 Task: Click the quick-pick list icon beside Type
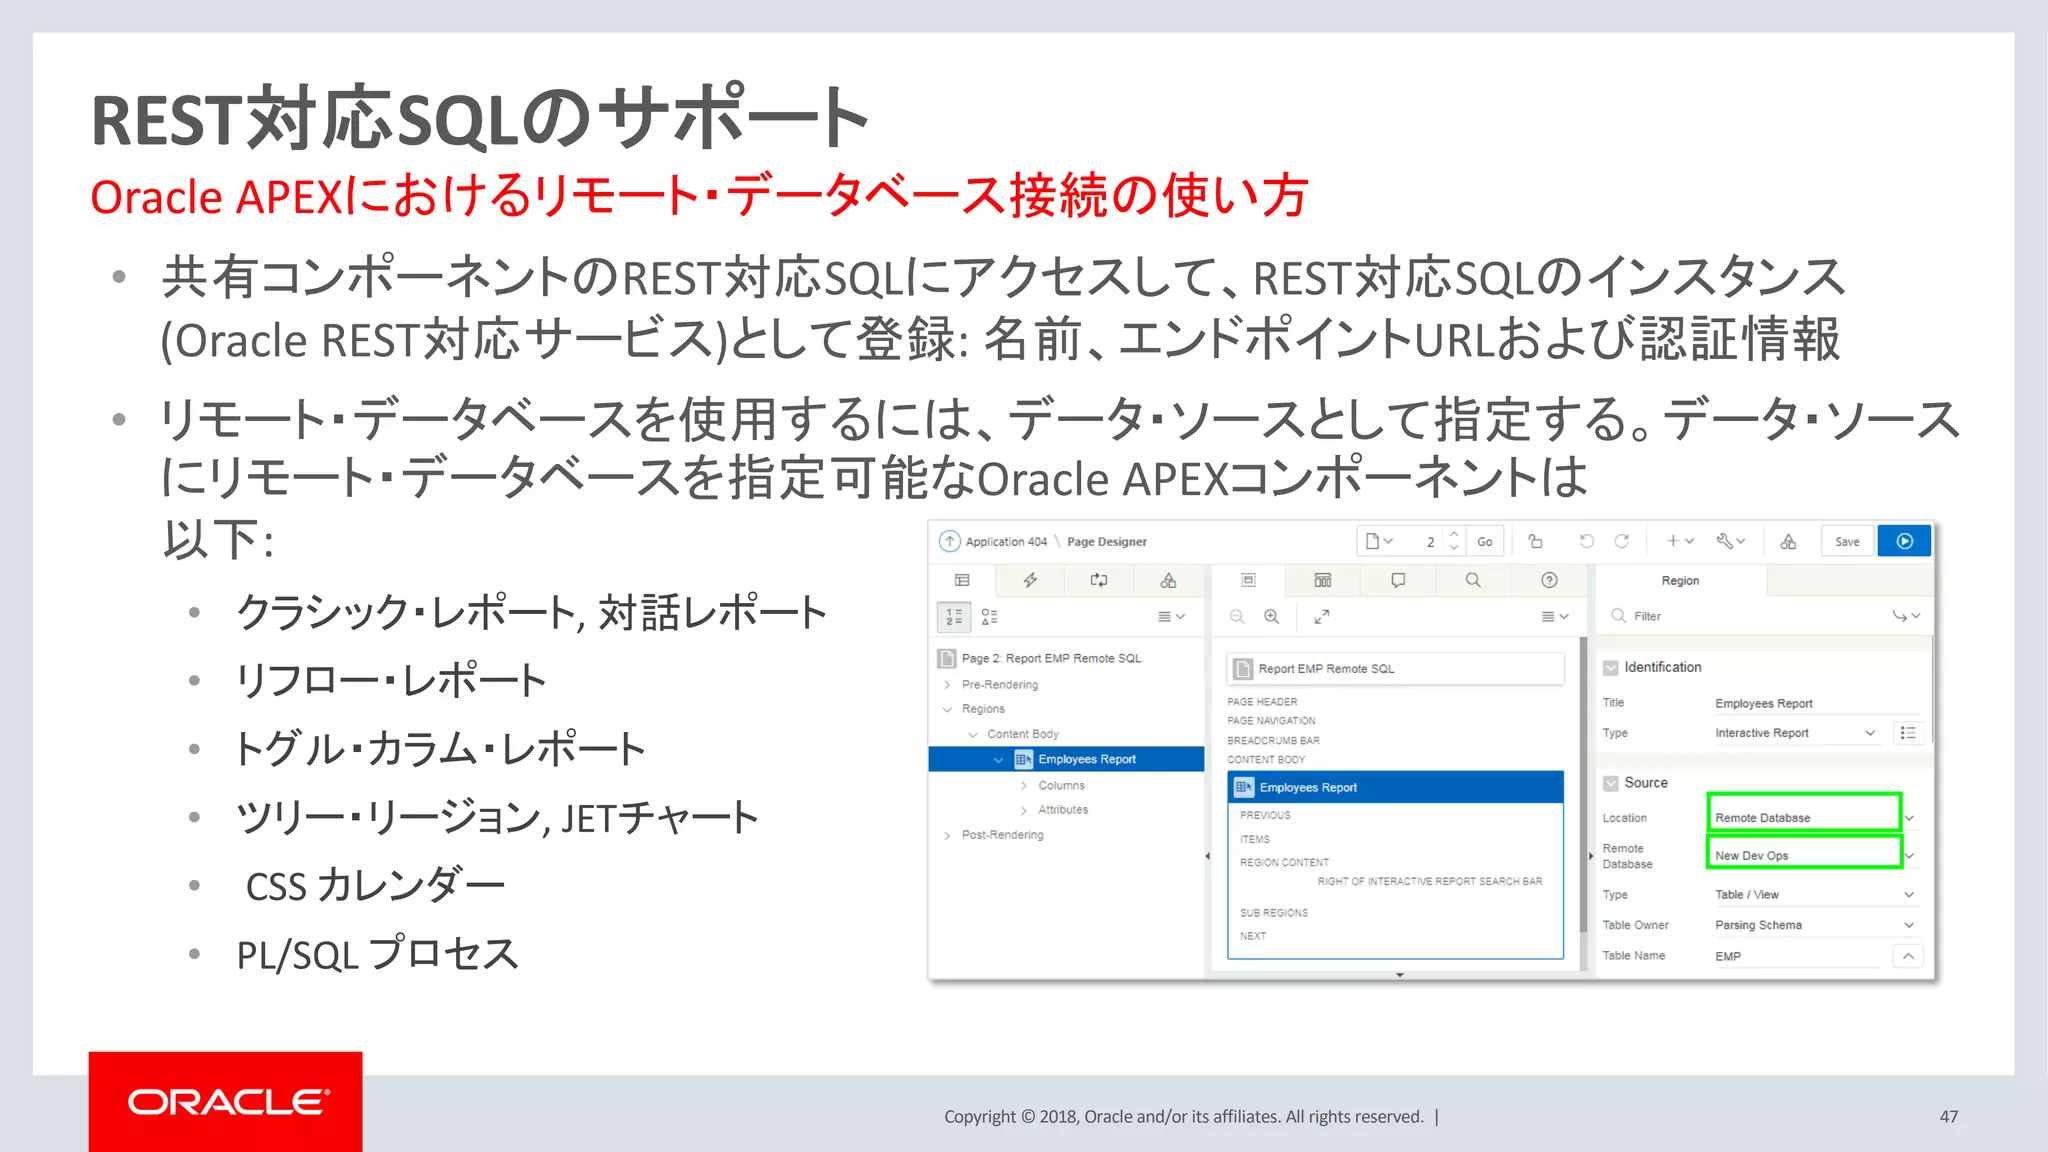pos(1907,733)
